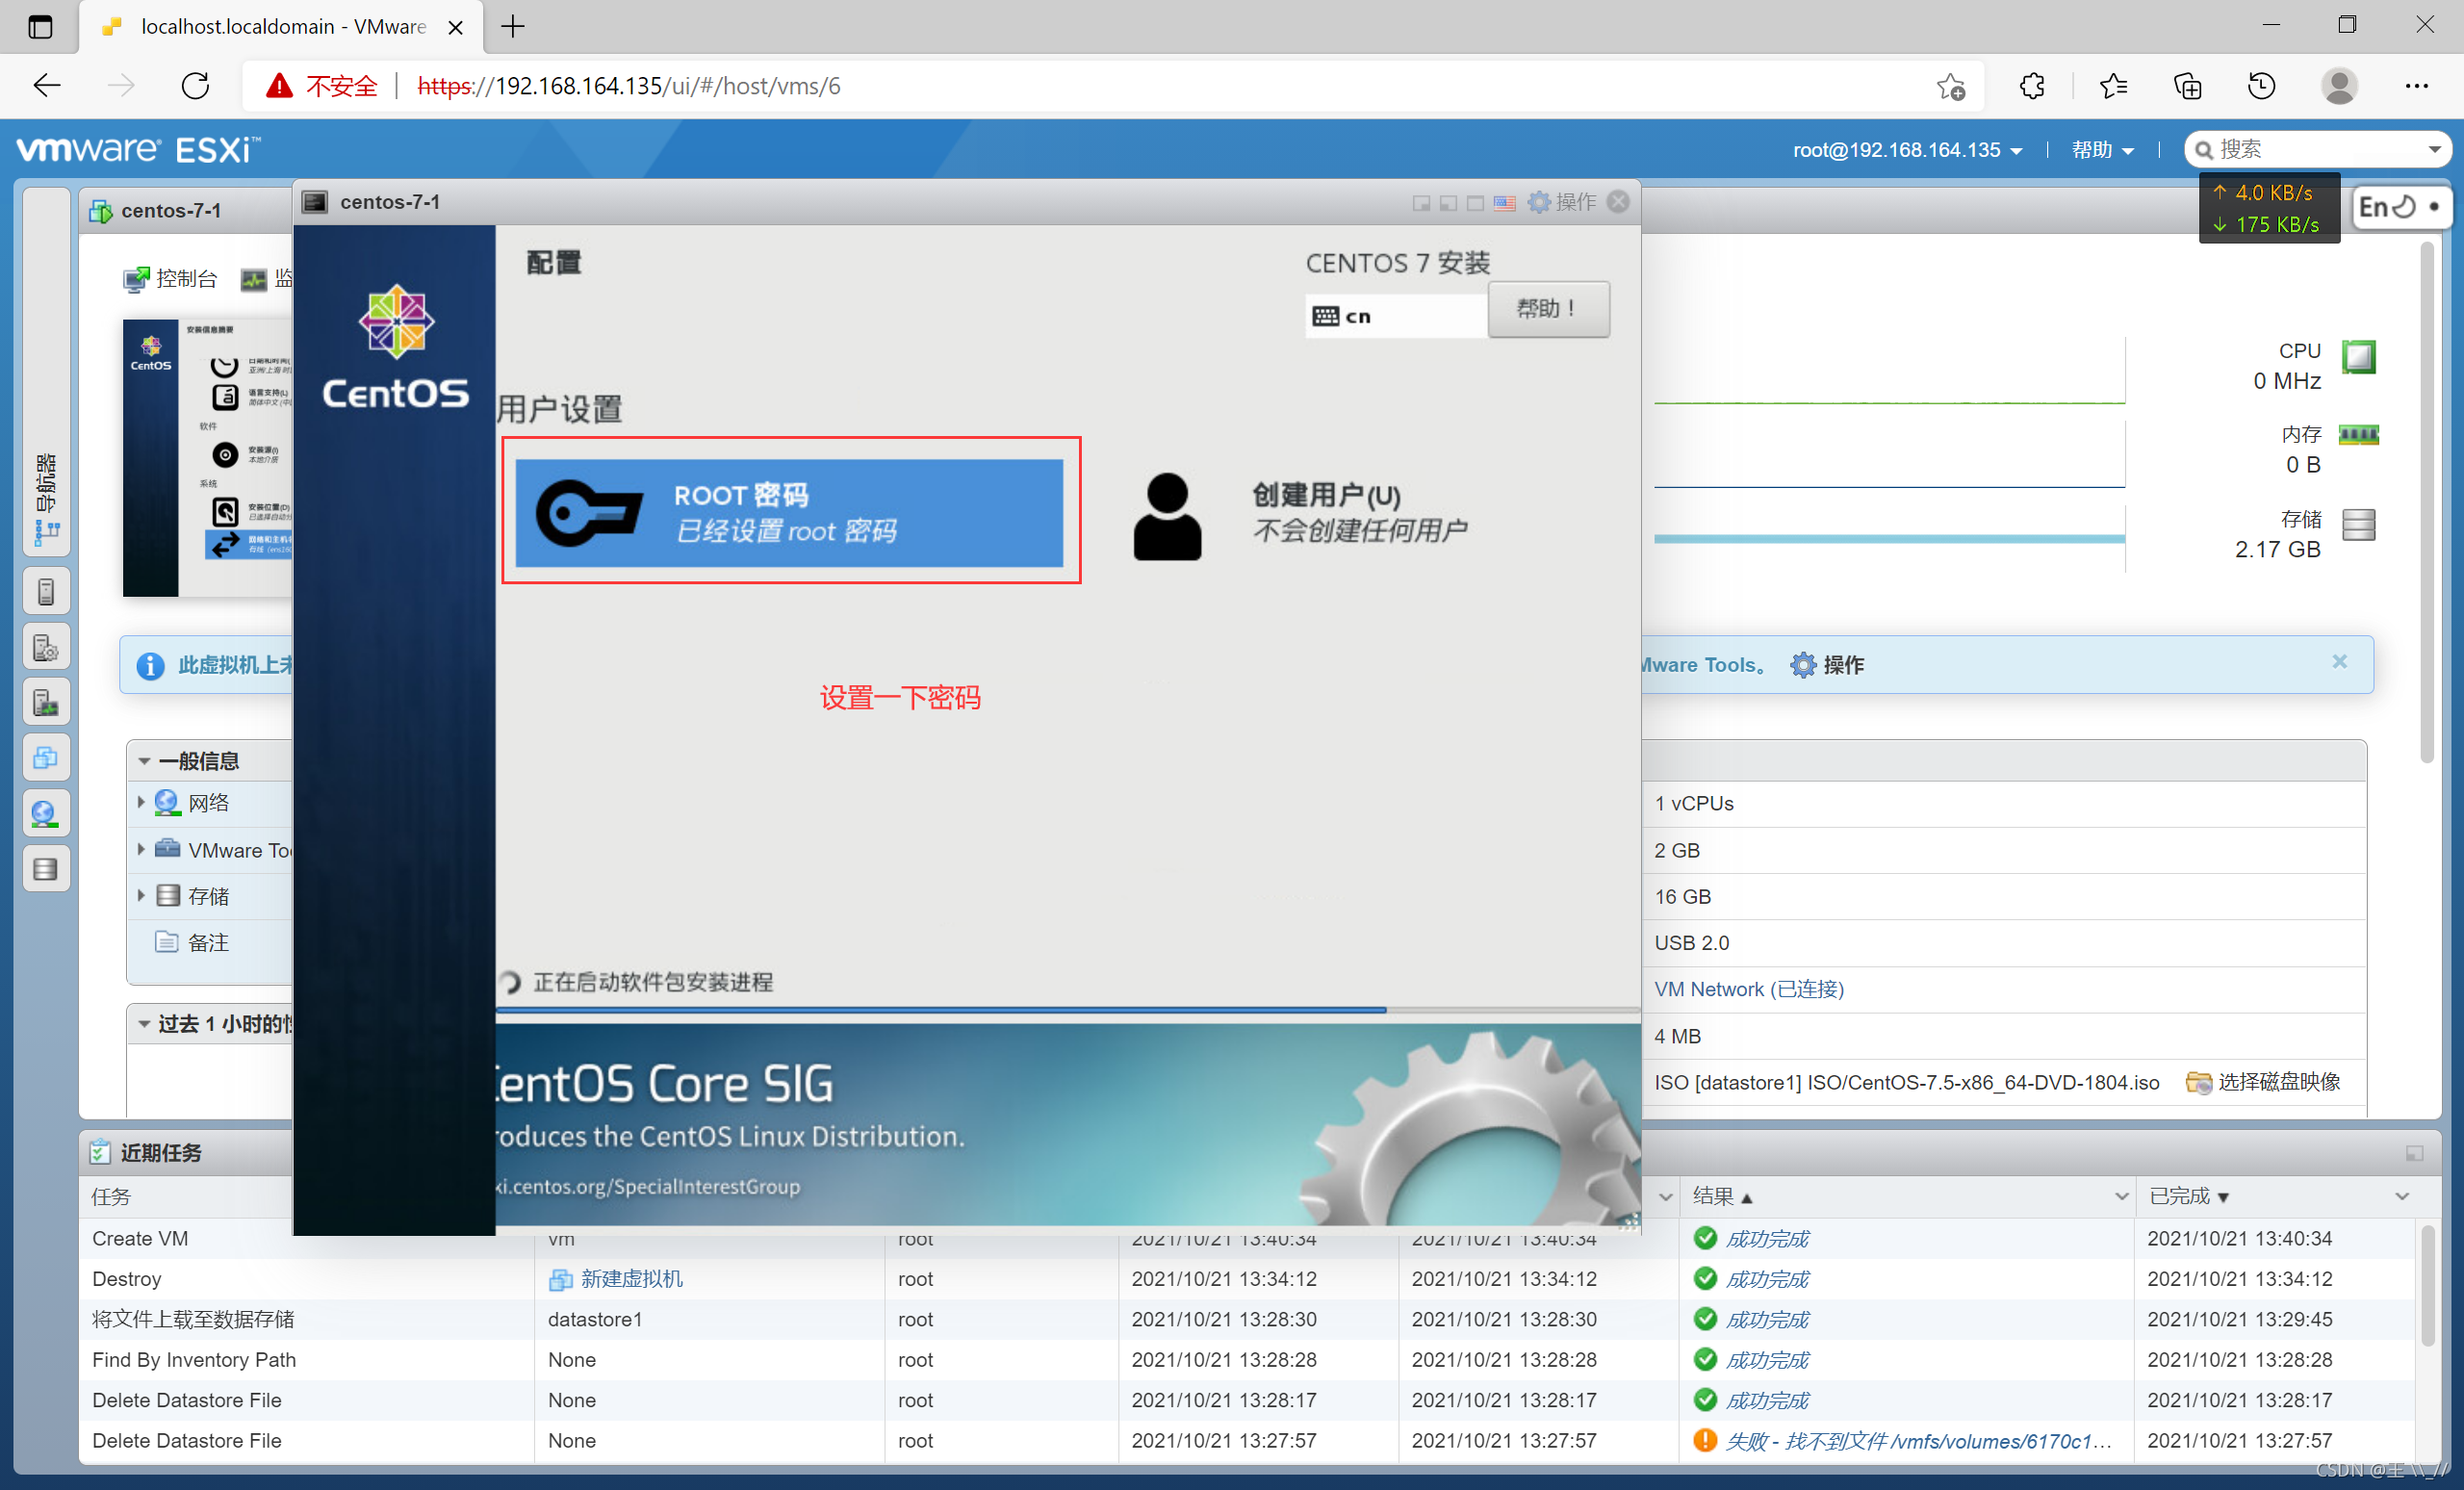The image size is (2464, 1490).
Task: Dismiss the VMware Tools info banner
Action: (2339, 662)
